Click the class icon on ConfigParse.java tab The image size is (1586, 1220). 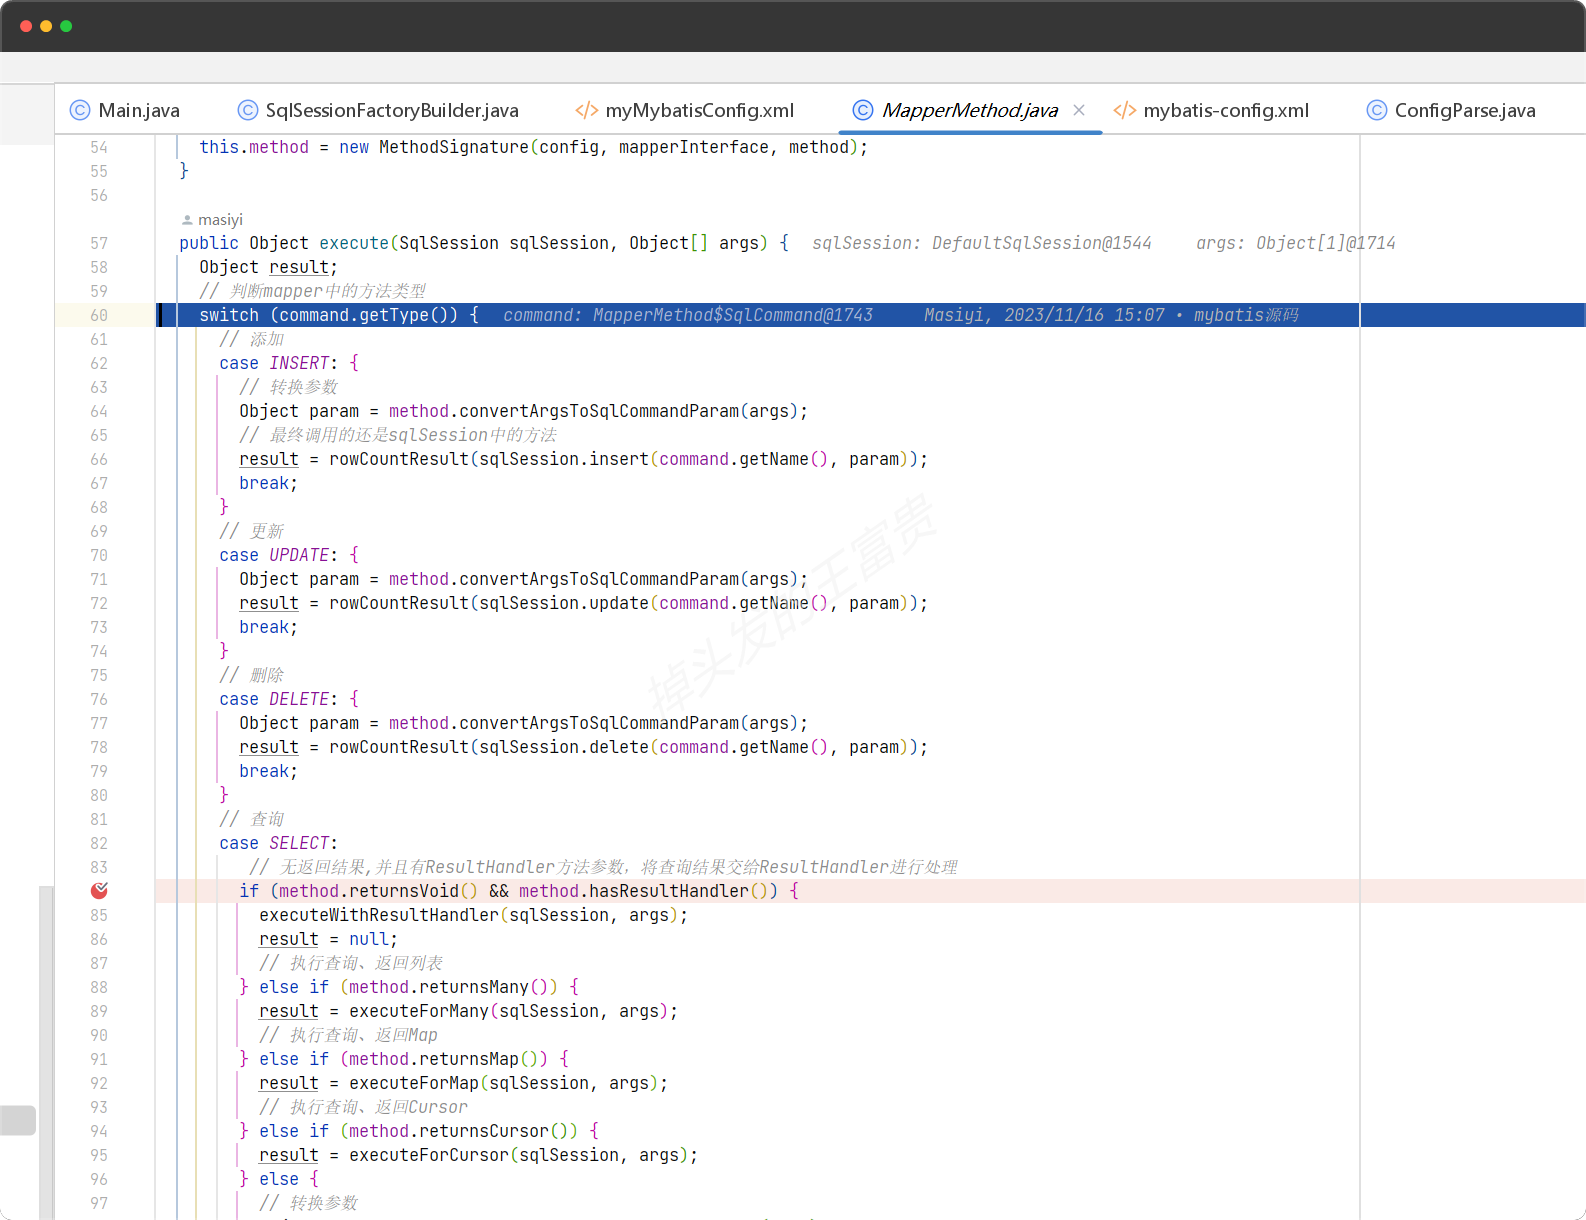tap(1377, 110)
